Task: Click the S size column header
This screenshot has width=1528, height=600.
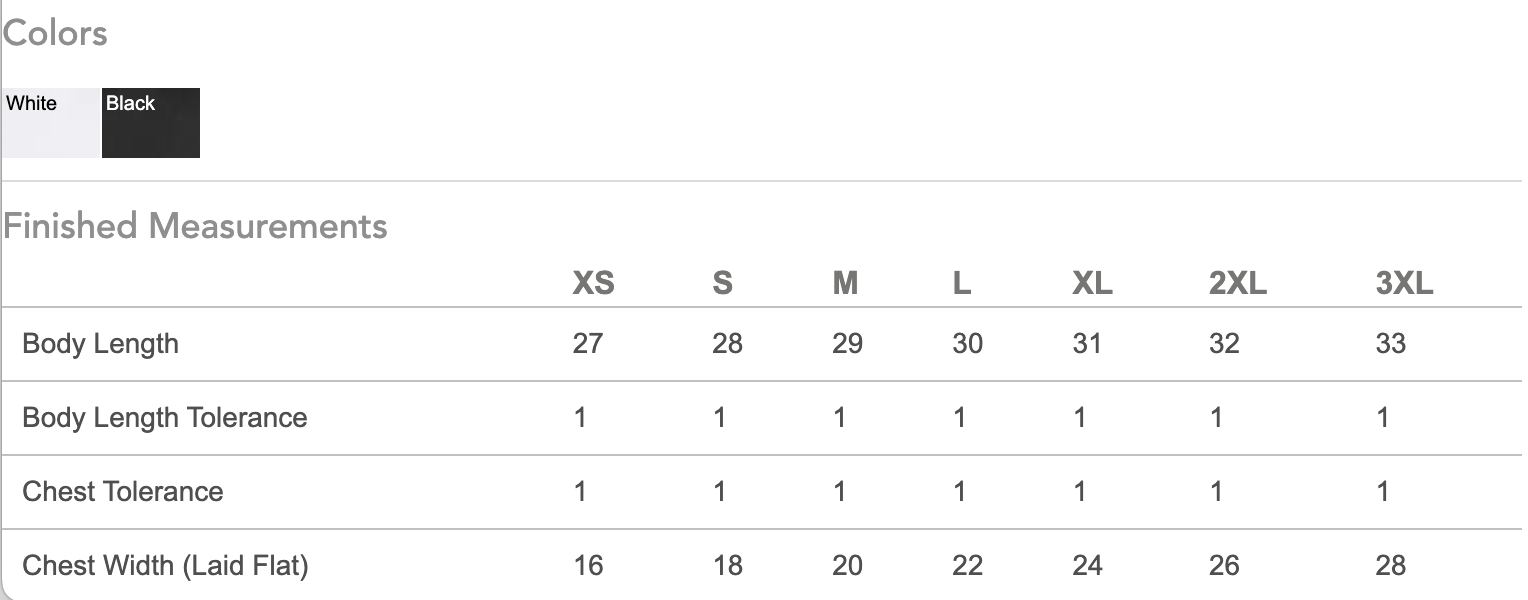Action: pos(722,284)
